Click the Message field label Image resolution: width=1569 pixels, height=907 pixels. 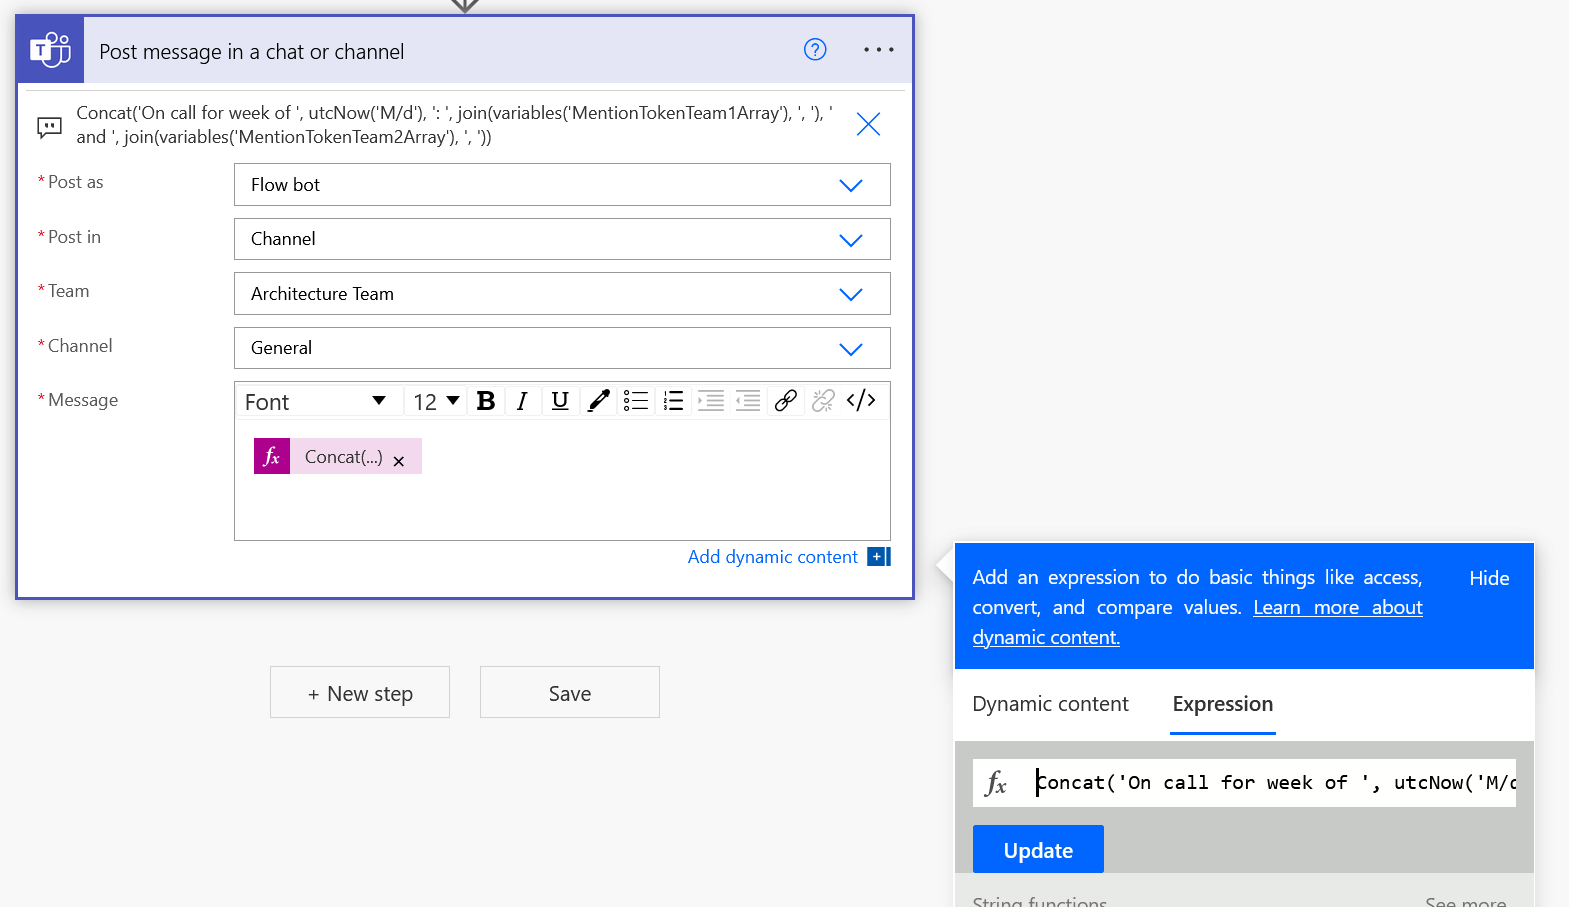coord(83,400)
